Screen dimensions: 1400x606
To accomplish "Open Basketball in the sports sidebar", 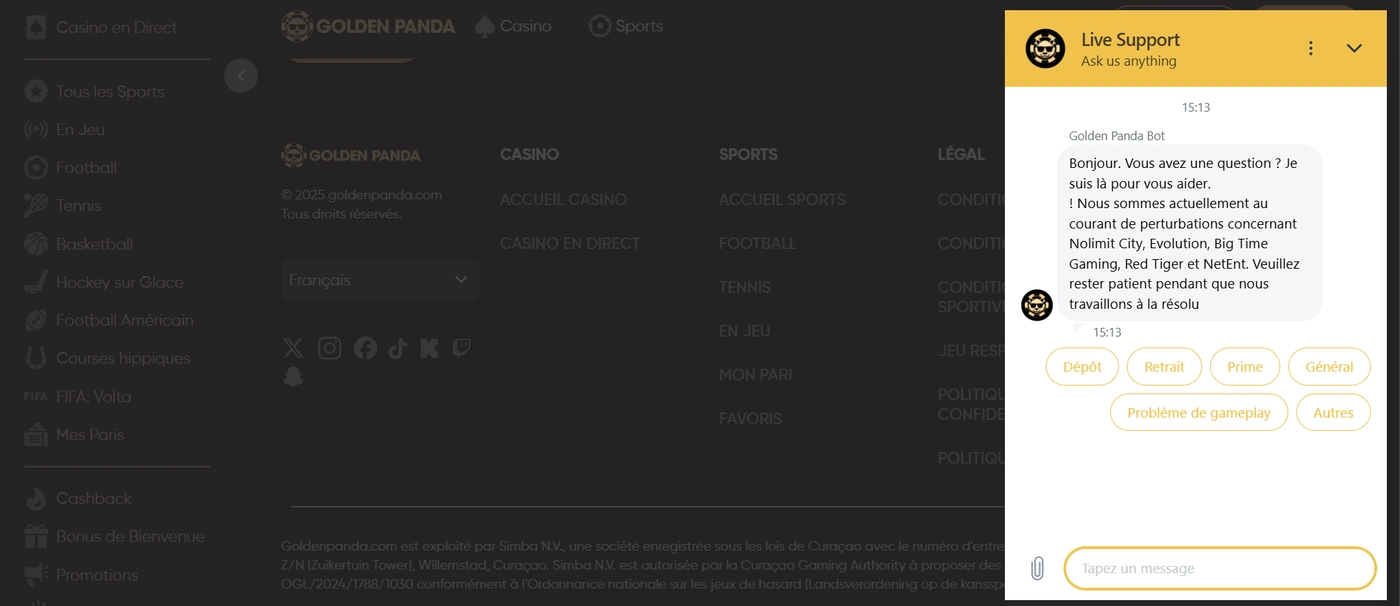I will point(94,244).
